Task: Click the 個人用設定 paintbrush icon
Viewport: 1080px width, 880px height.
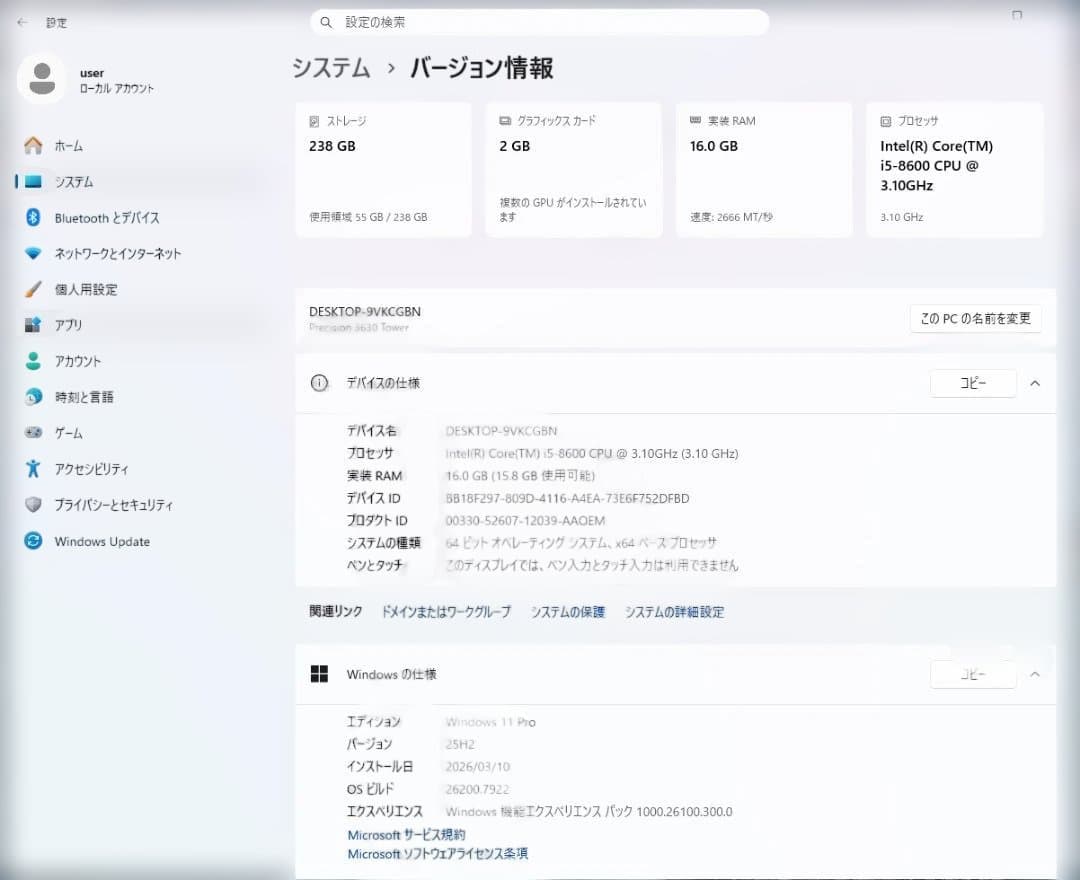Action: 33,289
